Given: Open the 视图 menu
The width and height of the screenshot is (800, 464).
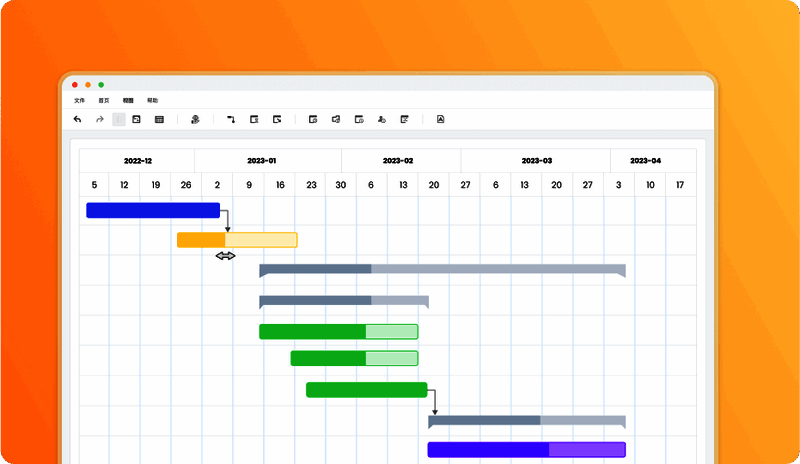Looking at the screenshot, I should point(128,101).
